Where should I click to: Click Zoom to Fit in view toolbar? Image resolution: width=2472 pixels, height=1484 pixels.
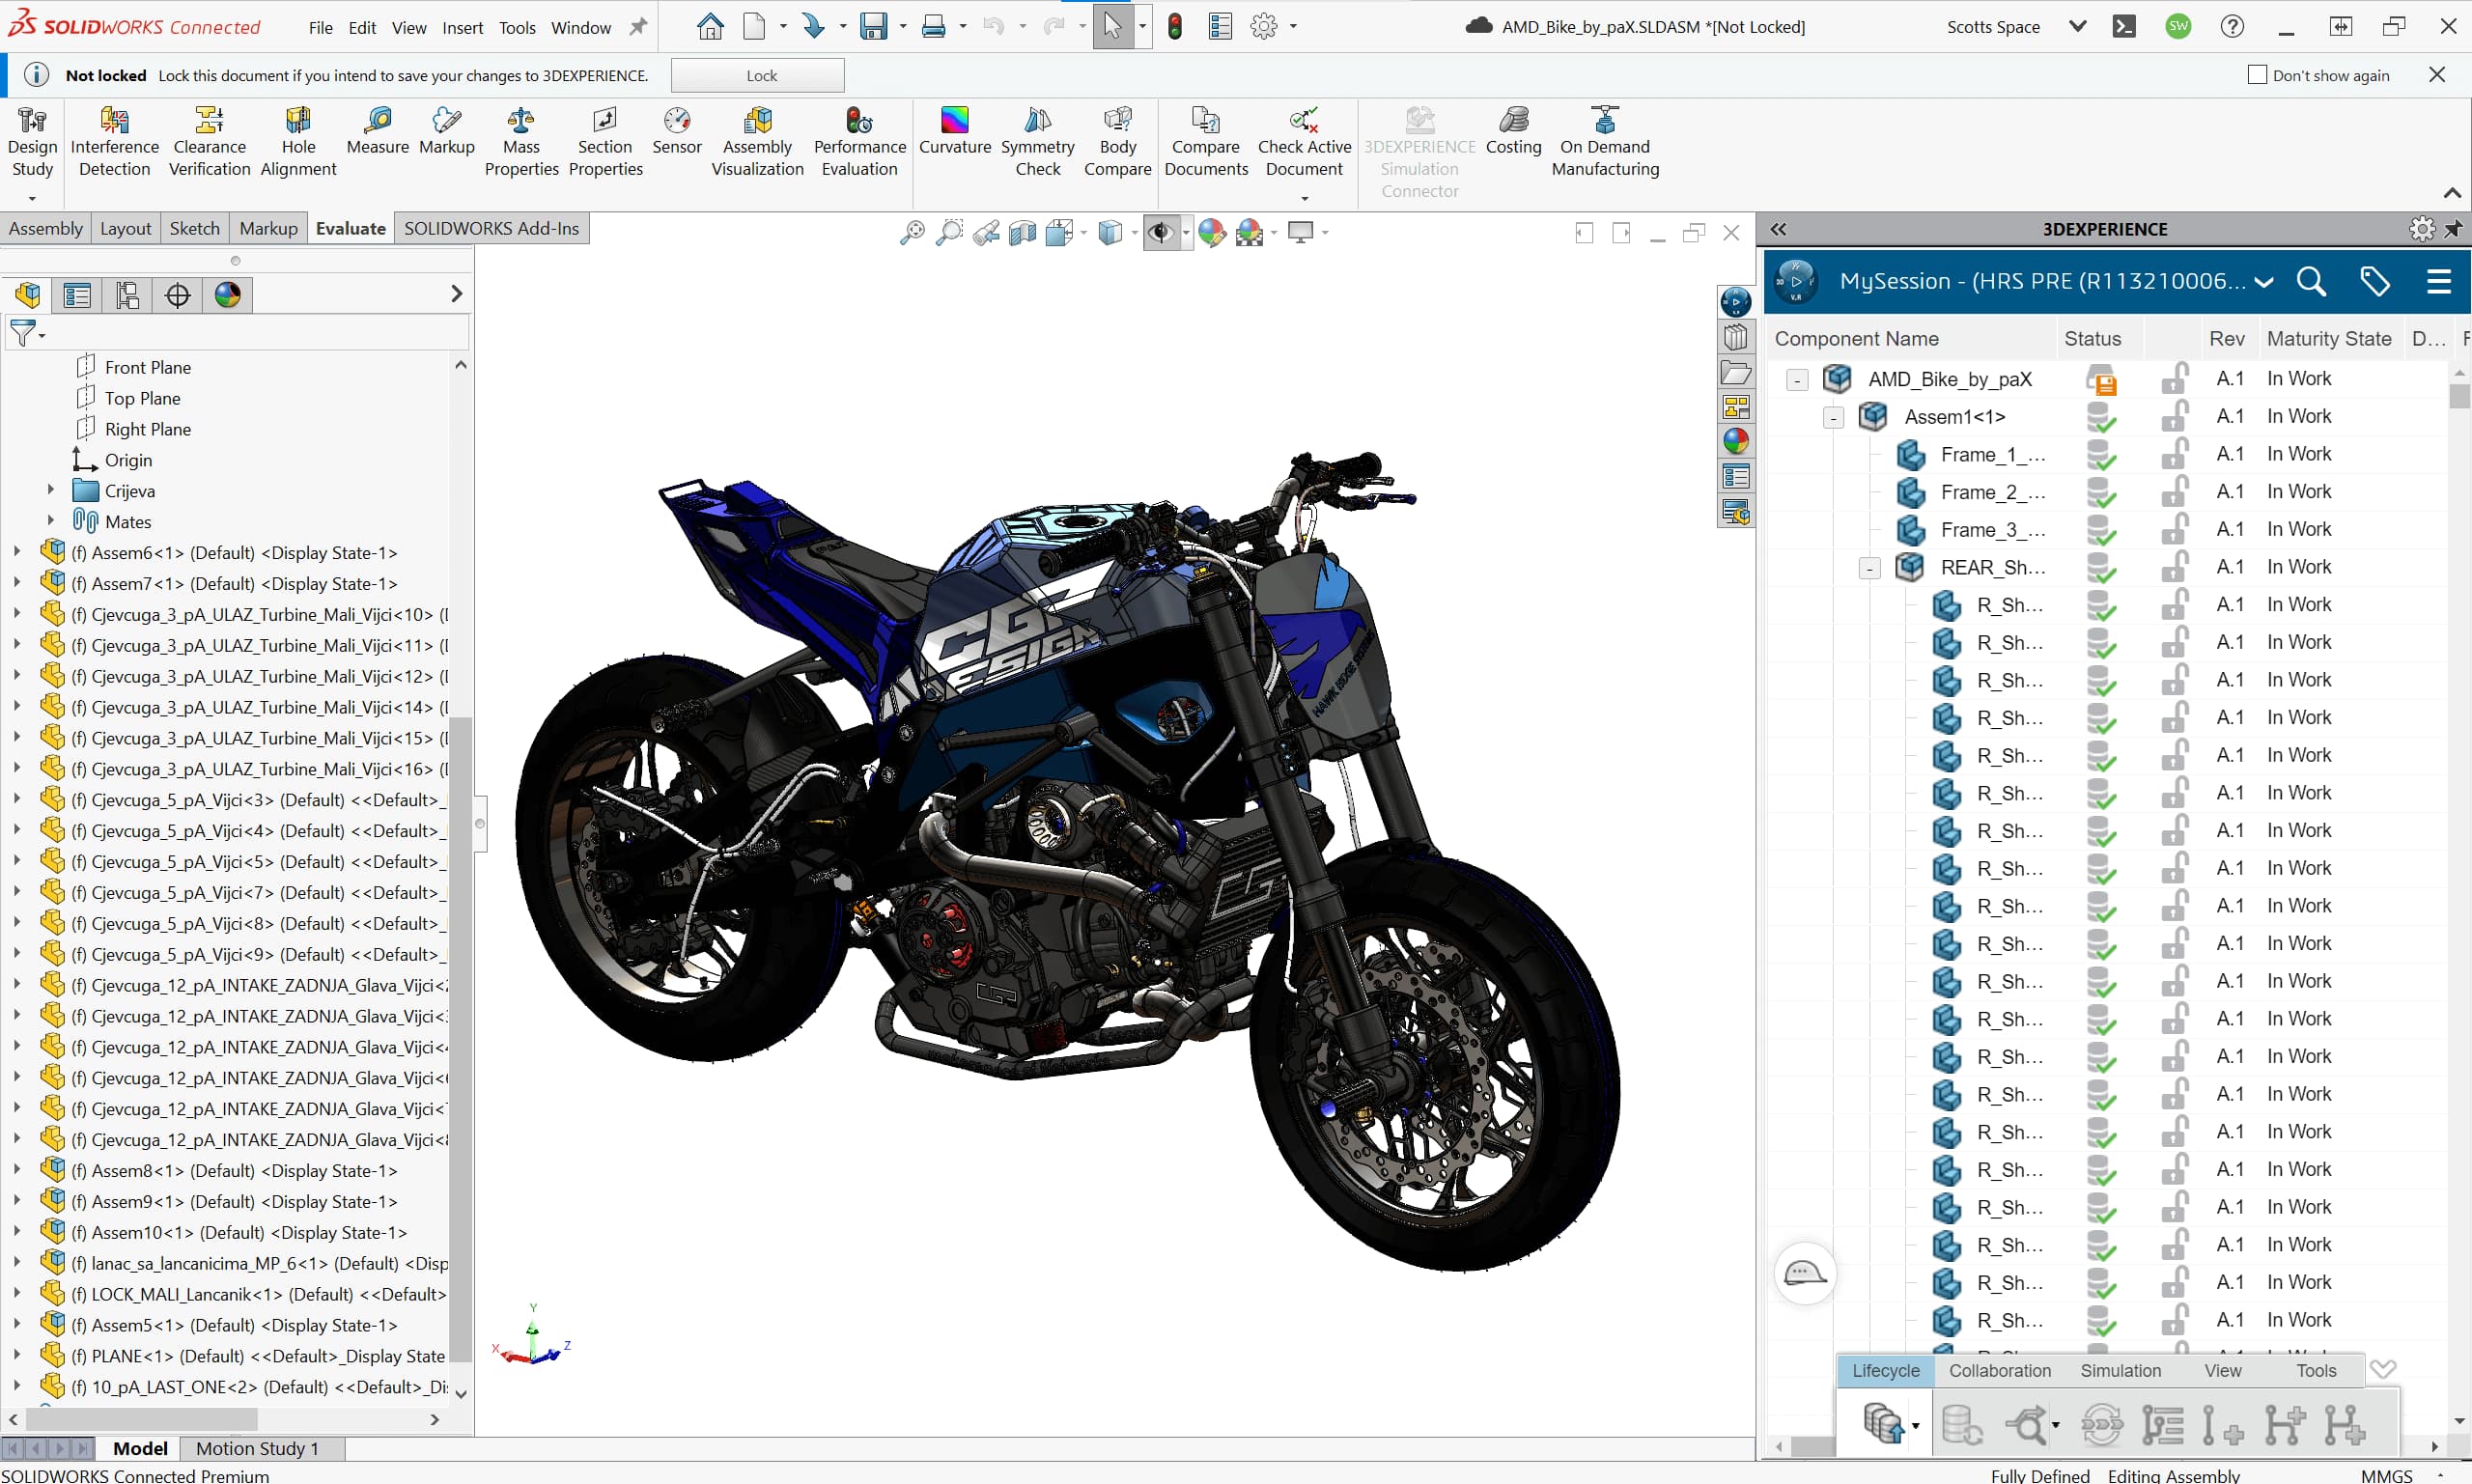click(x=912, y=233)
